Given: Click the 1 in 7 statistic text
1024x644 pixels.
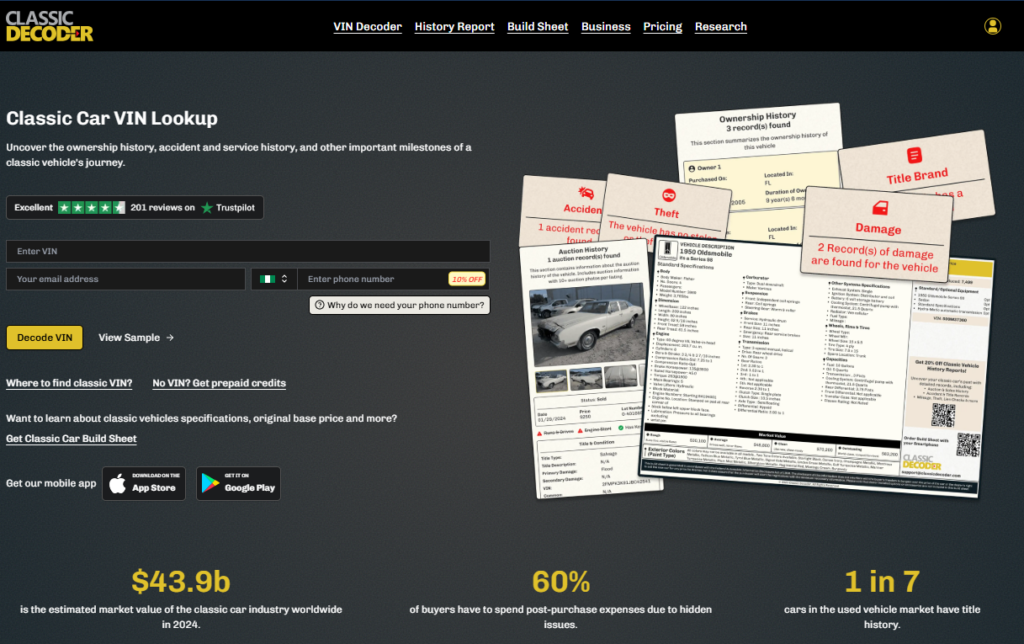Looking at the screenshot, I should [x=882, y=581].
